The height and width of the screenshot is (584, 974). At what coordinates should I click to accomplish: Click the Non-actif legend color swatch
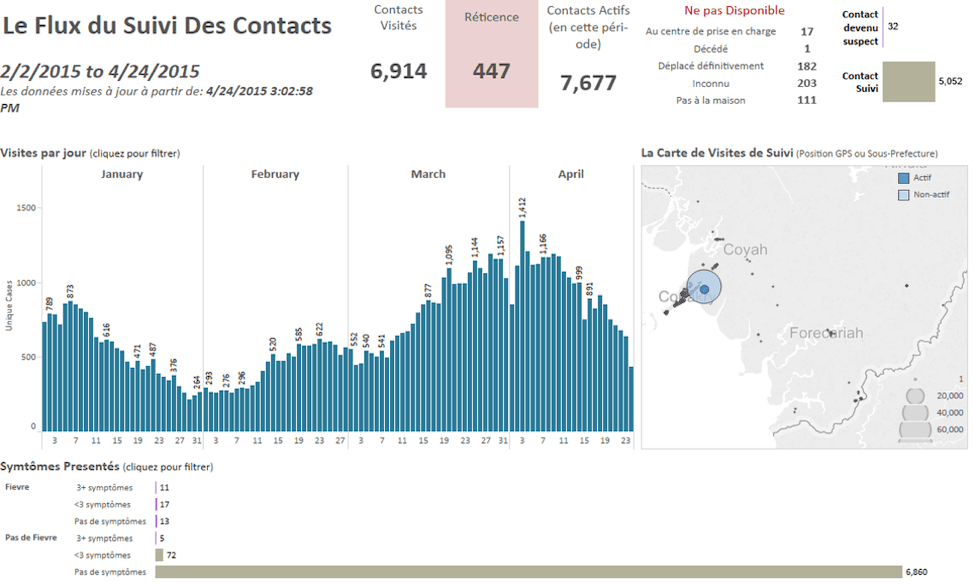click(x=904, y=195)
